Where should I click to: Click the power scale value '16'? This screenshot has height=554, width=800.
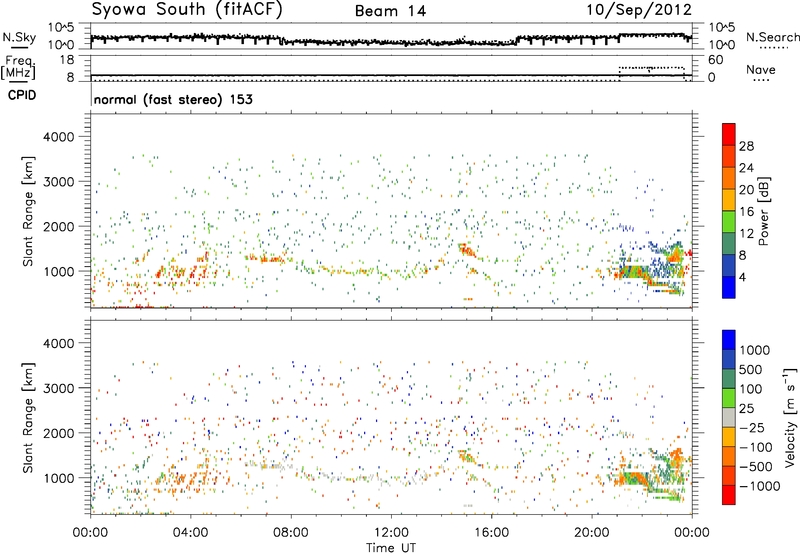[746, 212]
